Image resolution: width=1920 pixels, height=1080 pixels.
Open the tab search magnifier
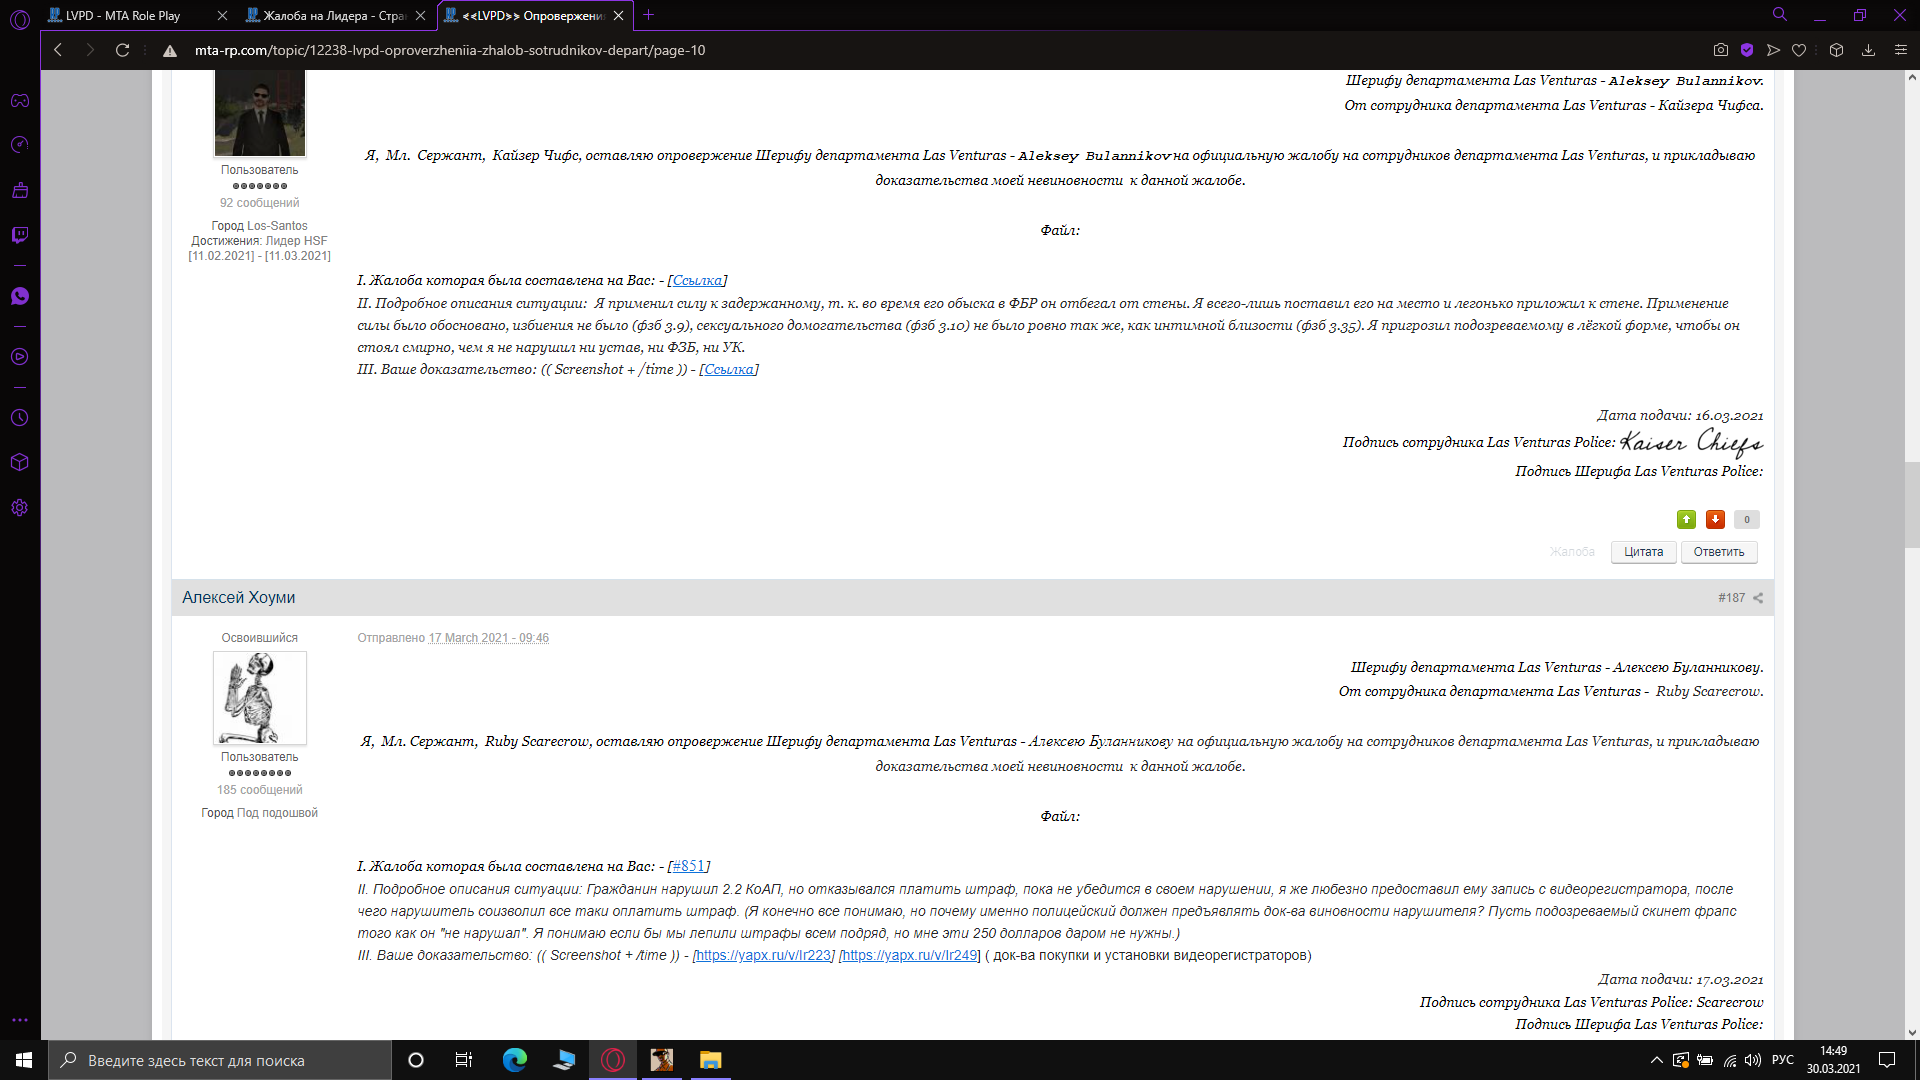[x=1780, y=15]
